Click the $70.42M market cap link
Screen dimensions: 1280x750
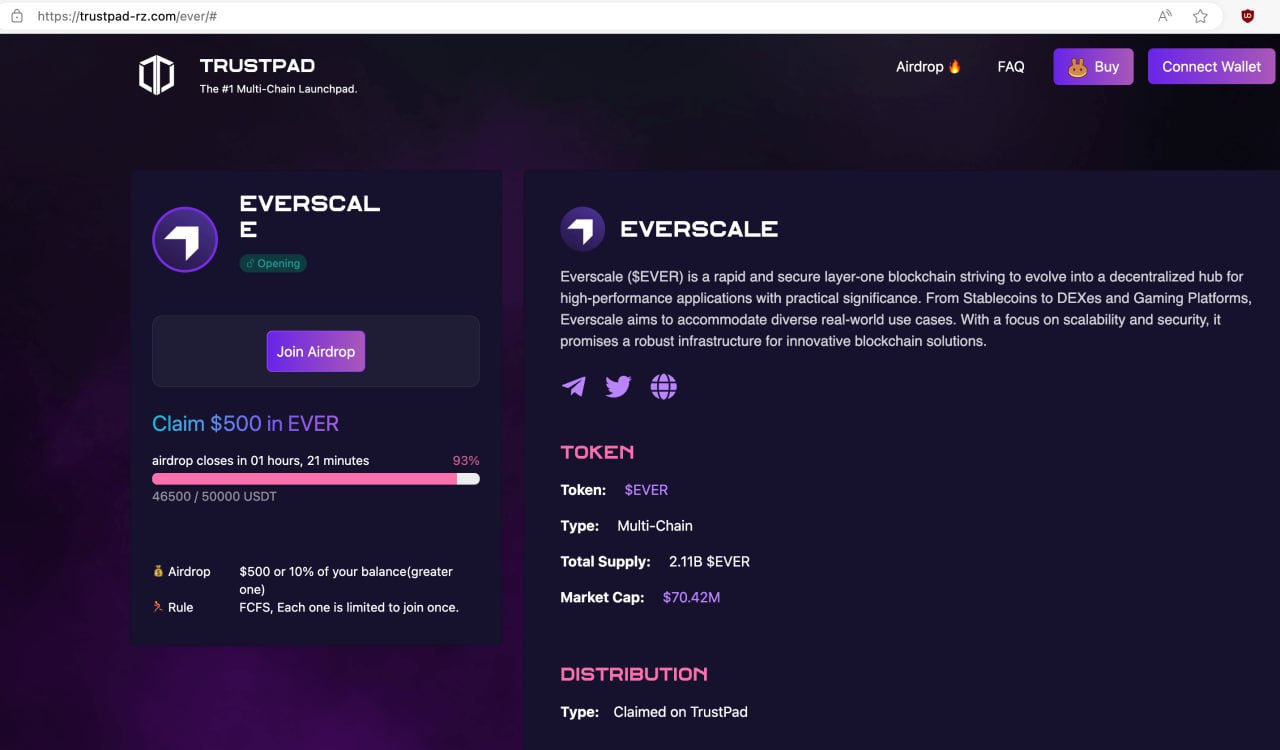691,597
